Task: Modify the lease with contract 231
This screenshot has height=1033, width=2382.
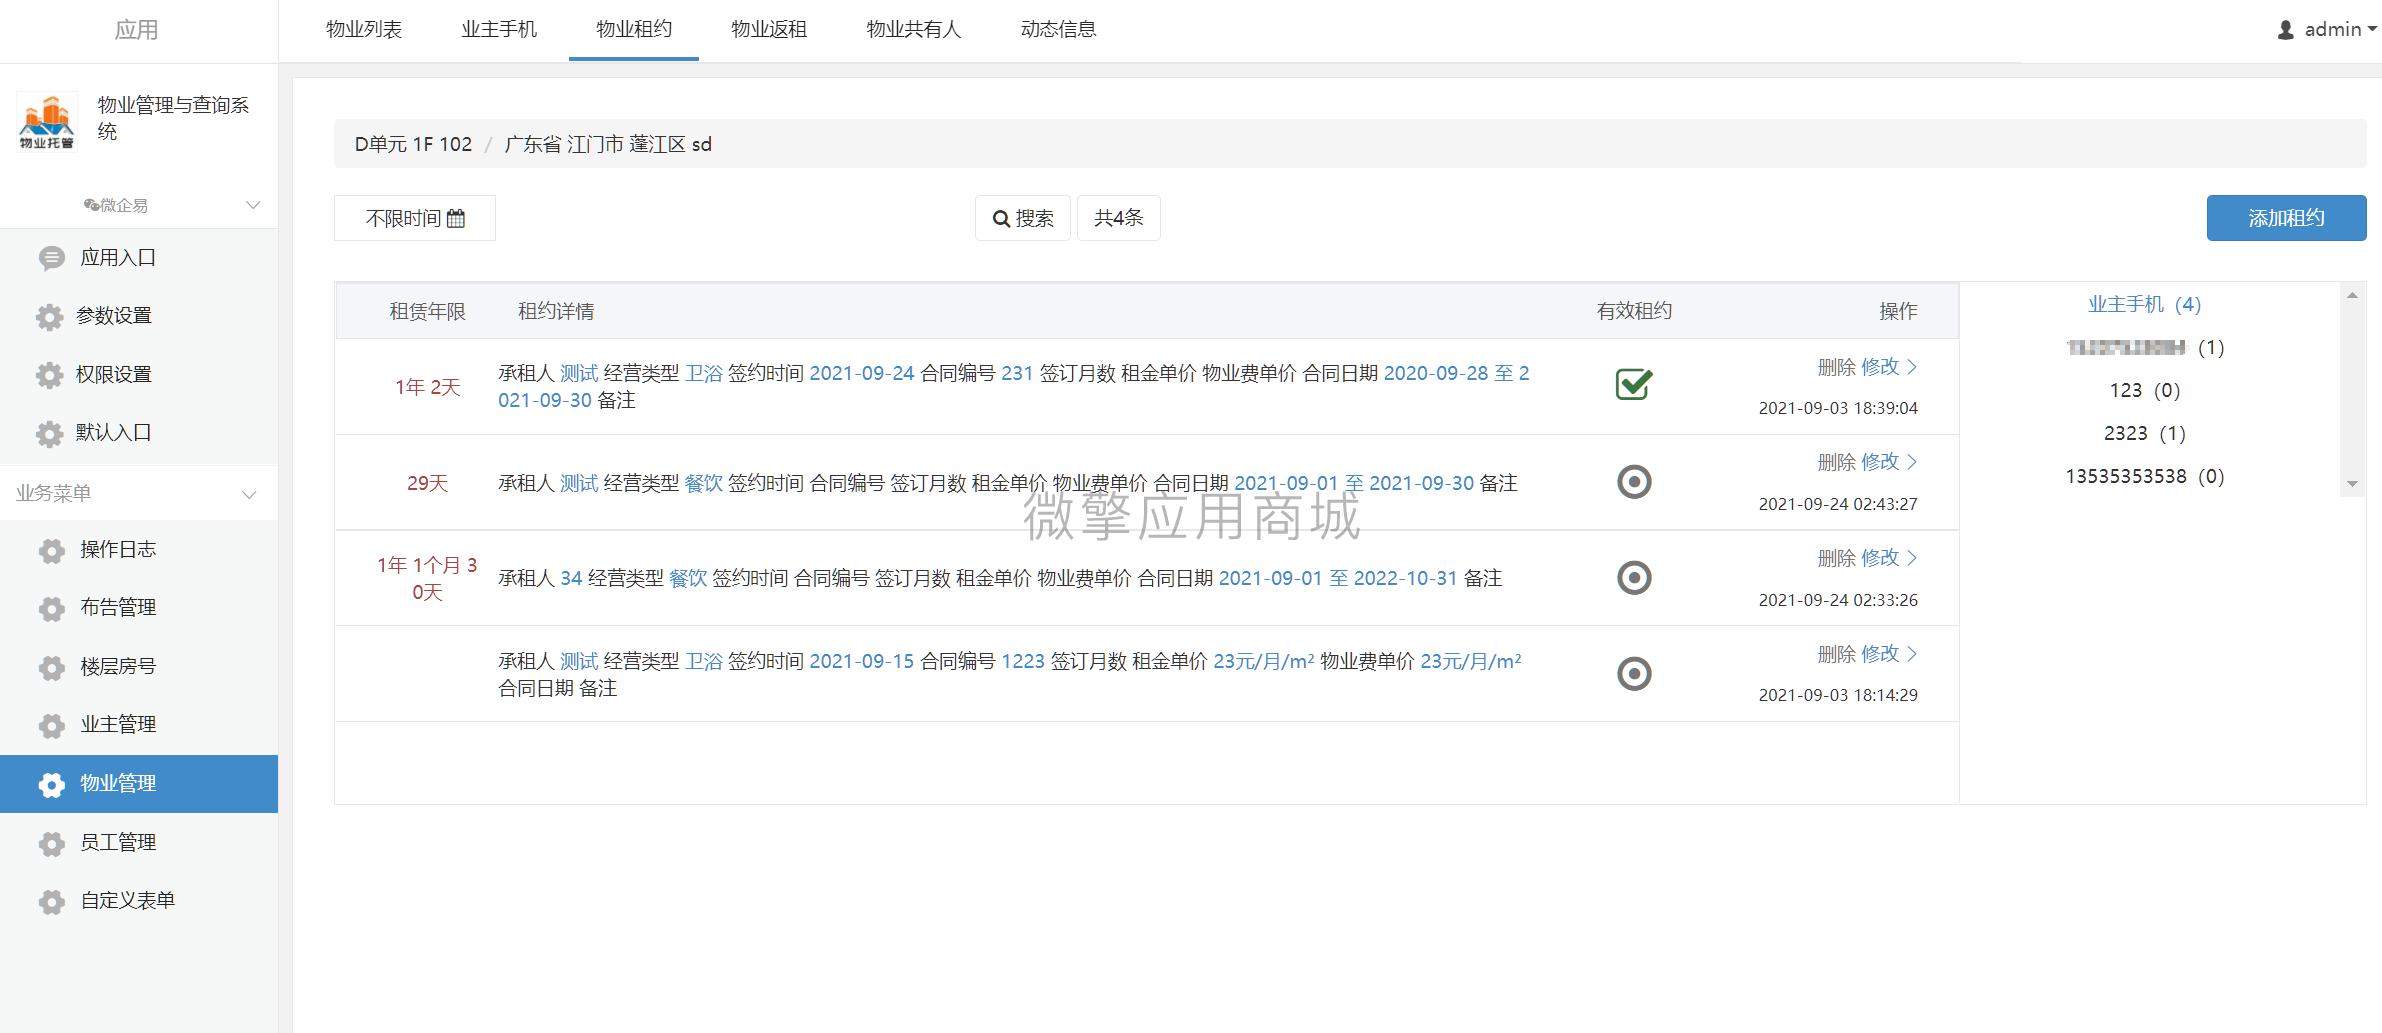Action: (x=1880, y=367)
